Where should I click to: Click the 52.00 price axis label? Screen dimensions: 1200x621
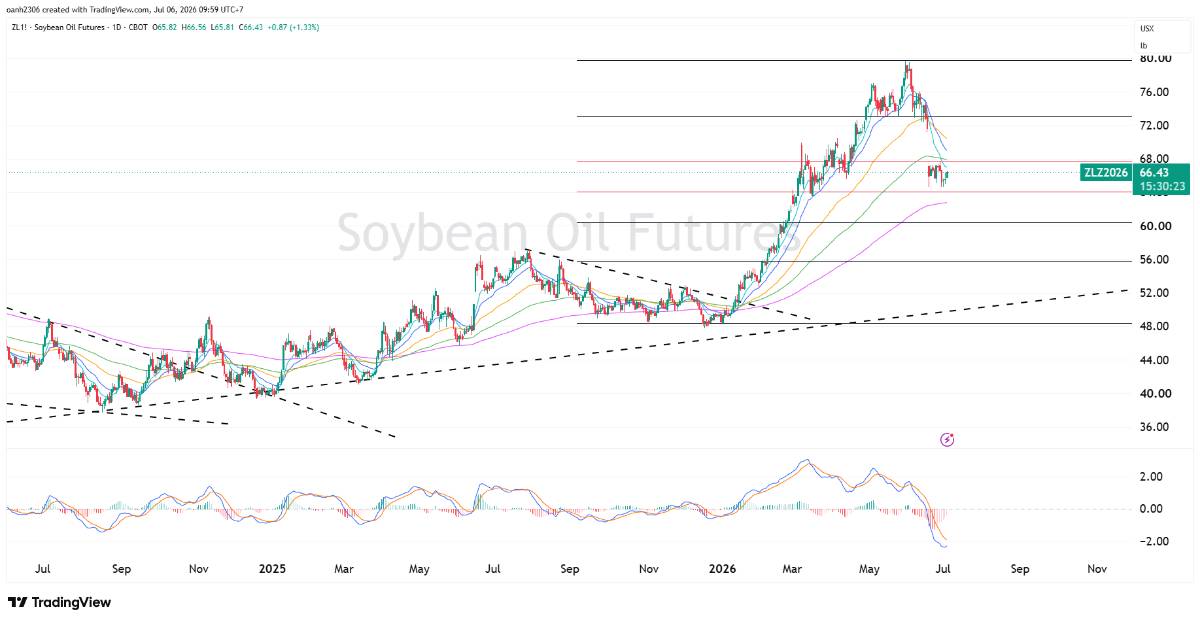[1154, 293]
